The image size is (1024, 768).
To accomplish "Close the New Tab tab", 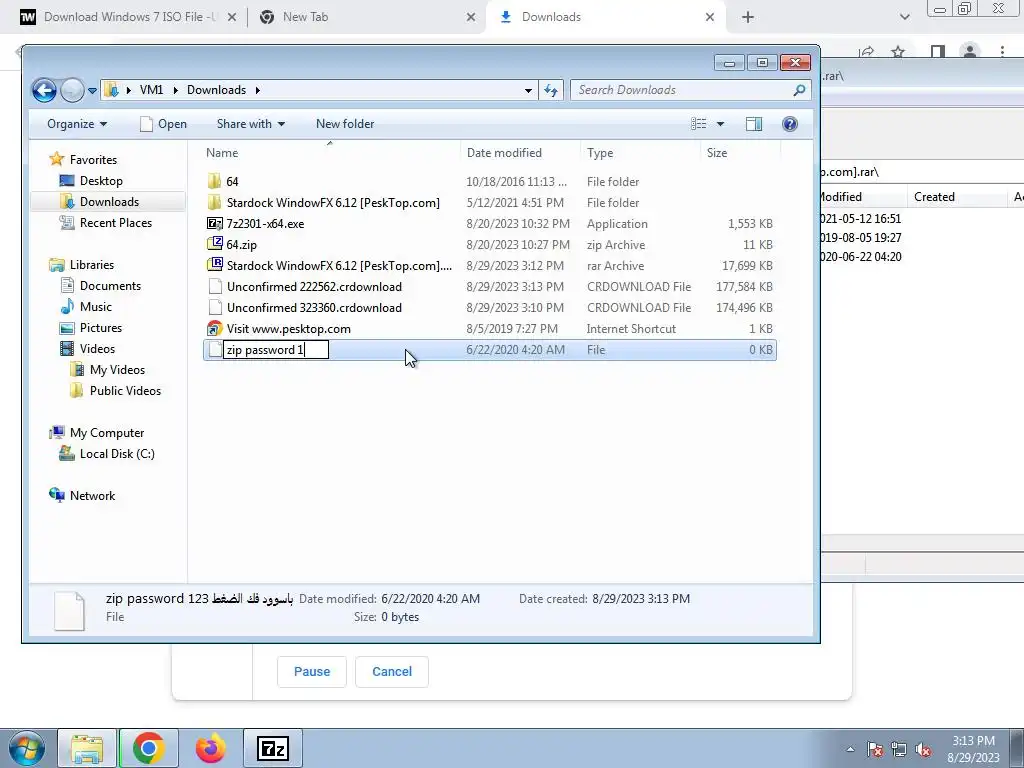I will click(471, 18).
